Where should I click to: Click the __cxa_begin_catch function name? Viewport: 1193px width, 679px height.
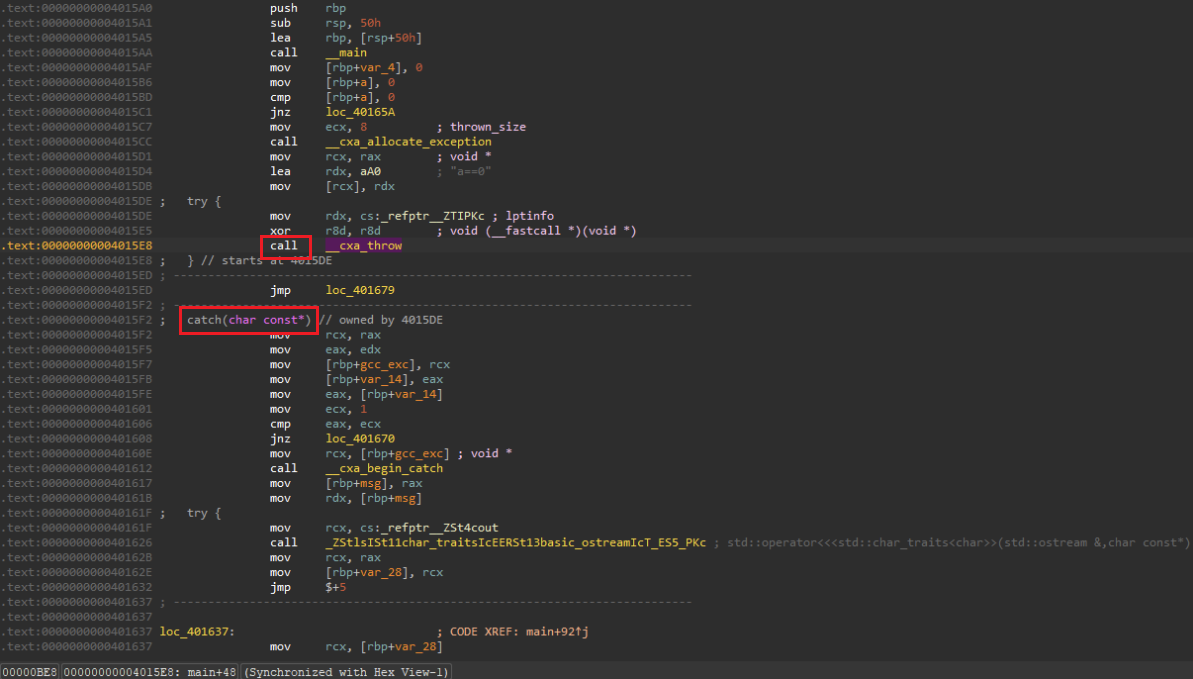384,468
